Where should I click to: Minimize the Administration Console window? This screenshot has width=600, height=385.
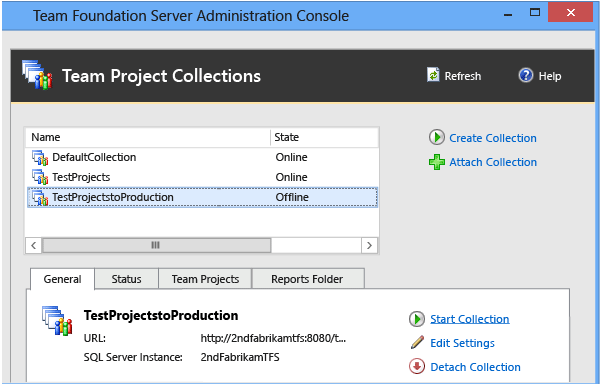tap(508, 14)
